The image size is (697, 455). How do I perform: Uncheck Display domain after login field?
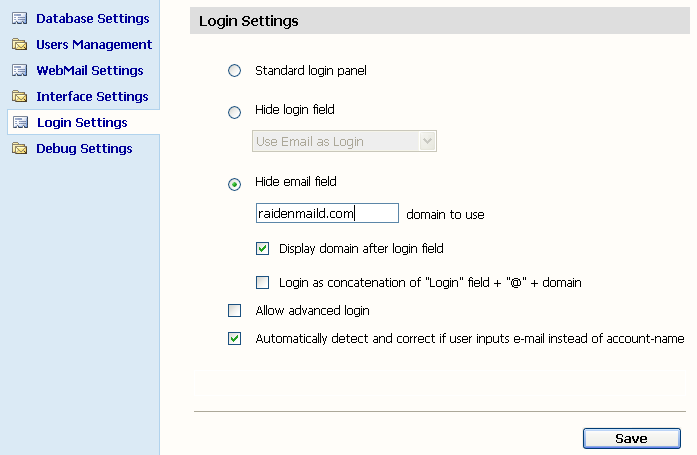pyautogui.click(x=263, y=249)
